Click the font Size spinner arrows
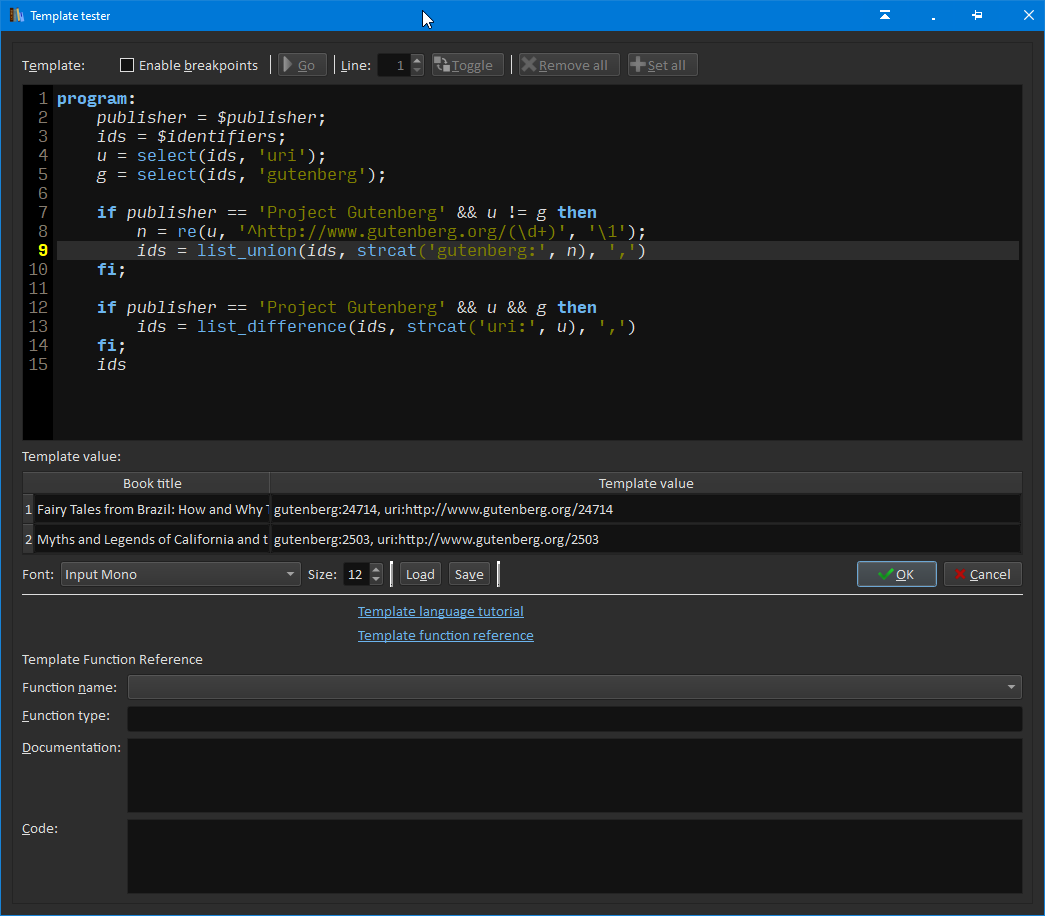The width and height of the screenshot is (1045, 916). (376, 574)
